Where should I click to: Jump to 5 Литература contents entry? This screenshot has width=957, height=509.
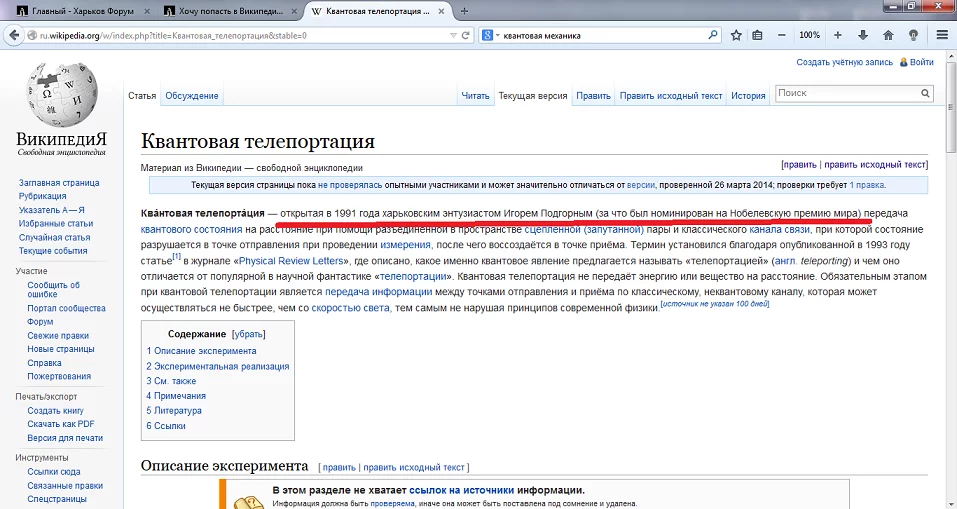point(174,411)
